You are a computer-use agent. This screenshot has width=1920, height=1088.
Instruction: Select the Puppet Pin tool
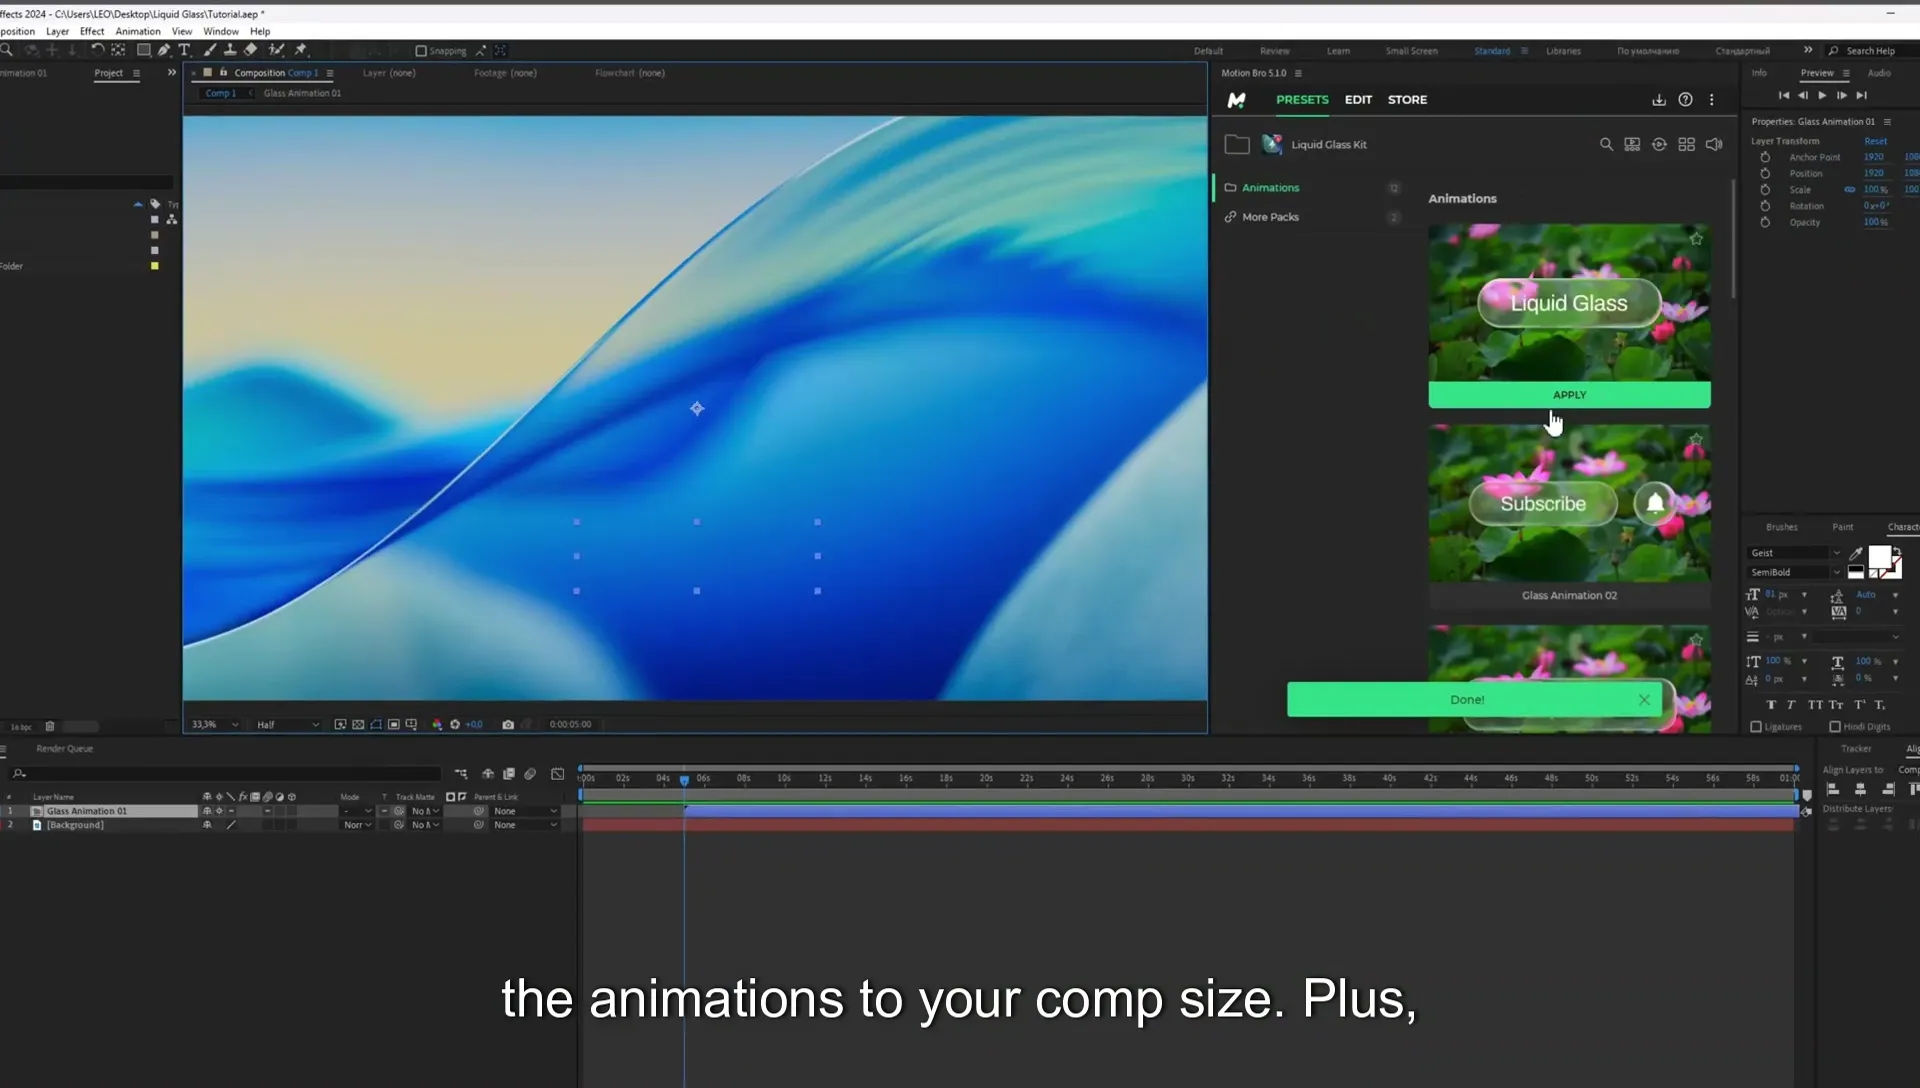coord(301,50)
